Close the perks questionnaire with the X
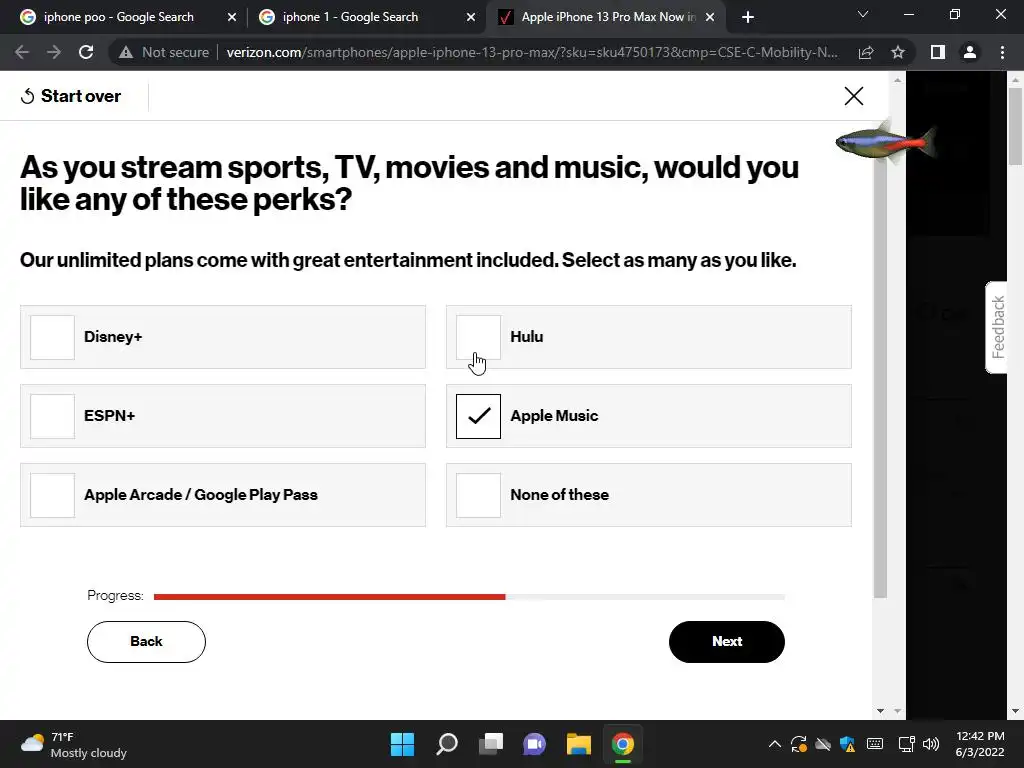The image size is (1024, 768). point(854,96)
